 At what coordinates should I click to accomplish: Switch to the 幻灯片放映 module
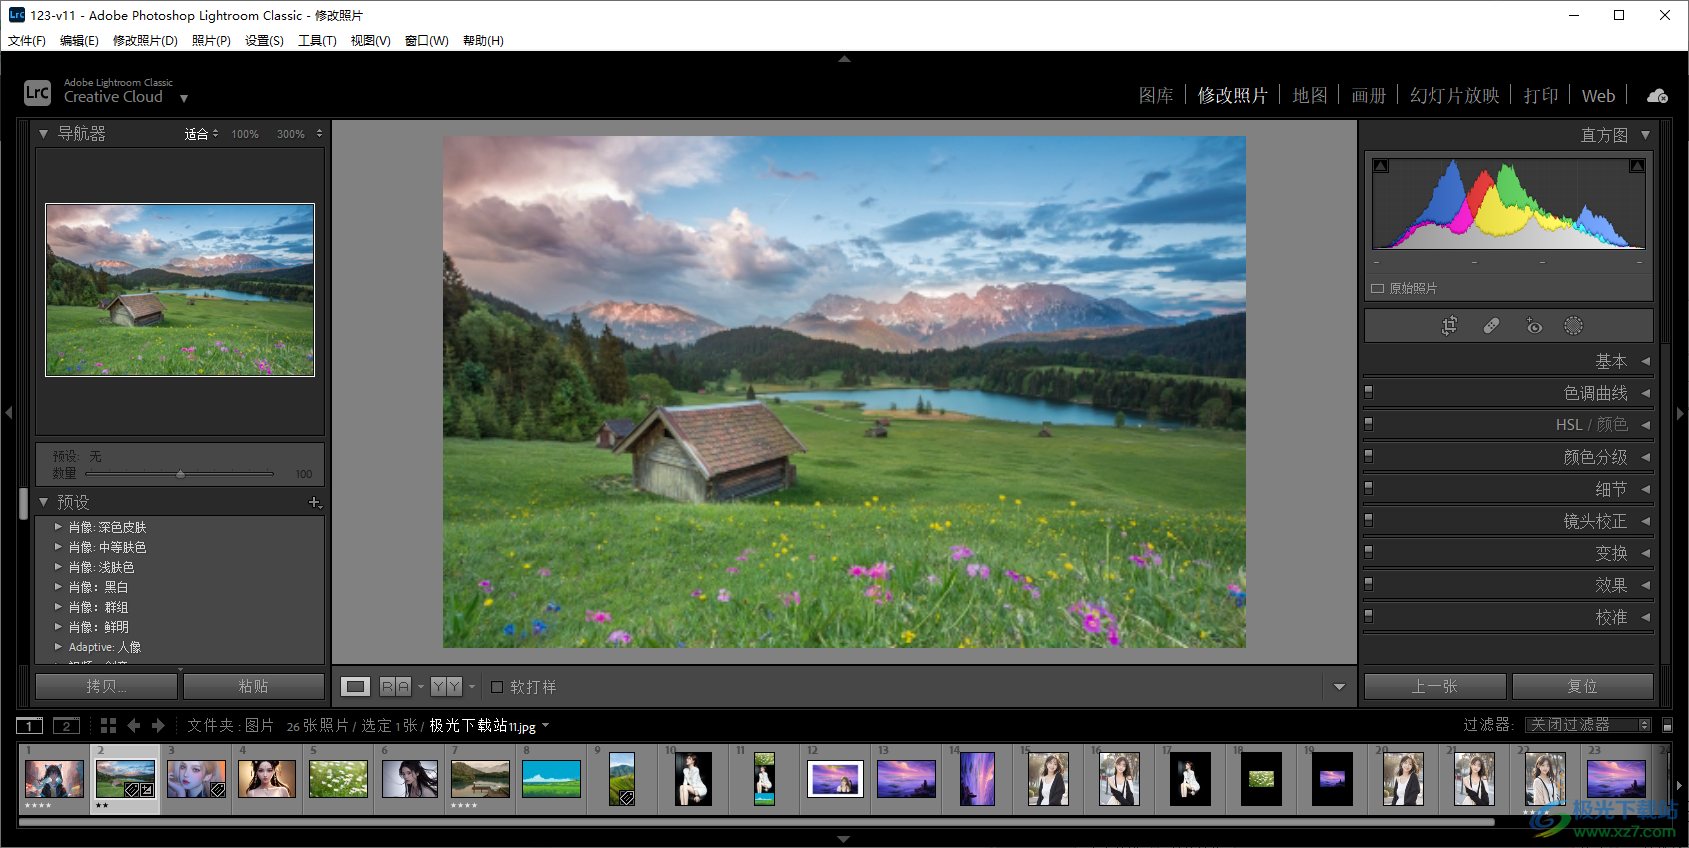click(1455, 96)
